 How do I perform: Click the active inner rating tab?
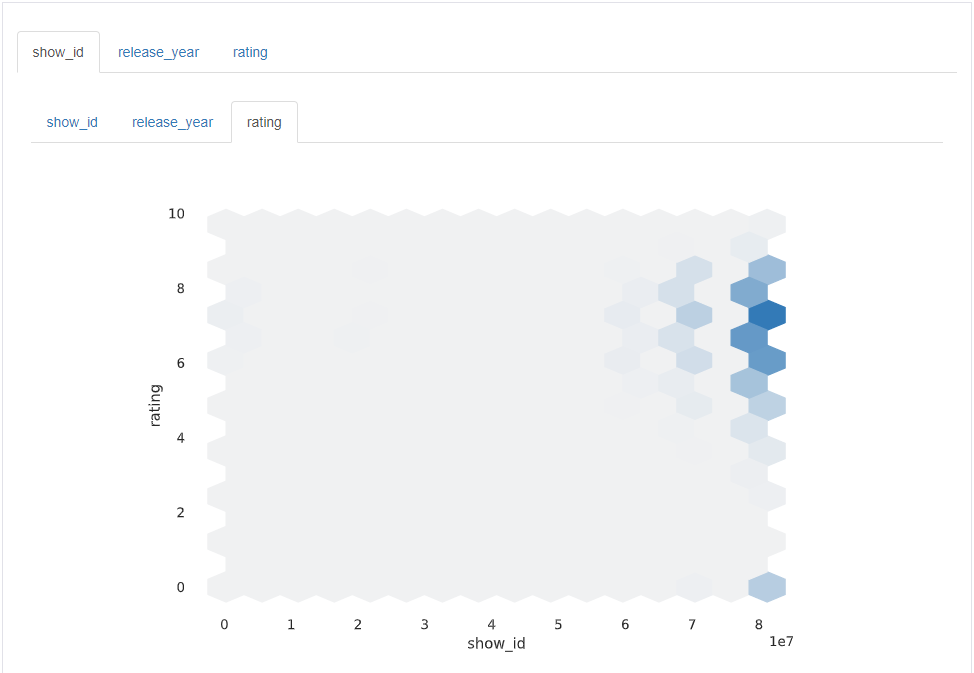click(264, 122)
